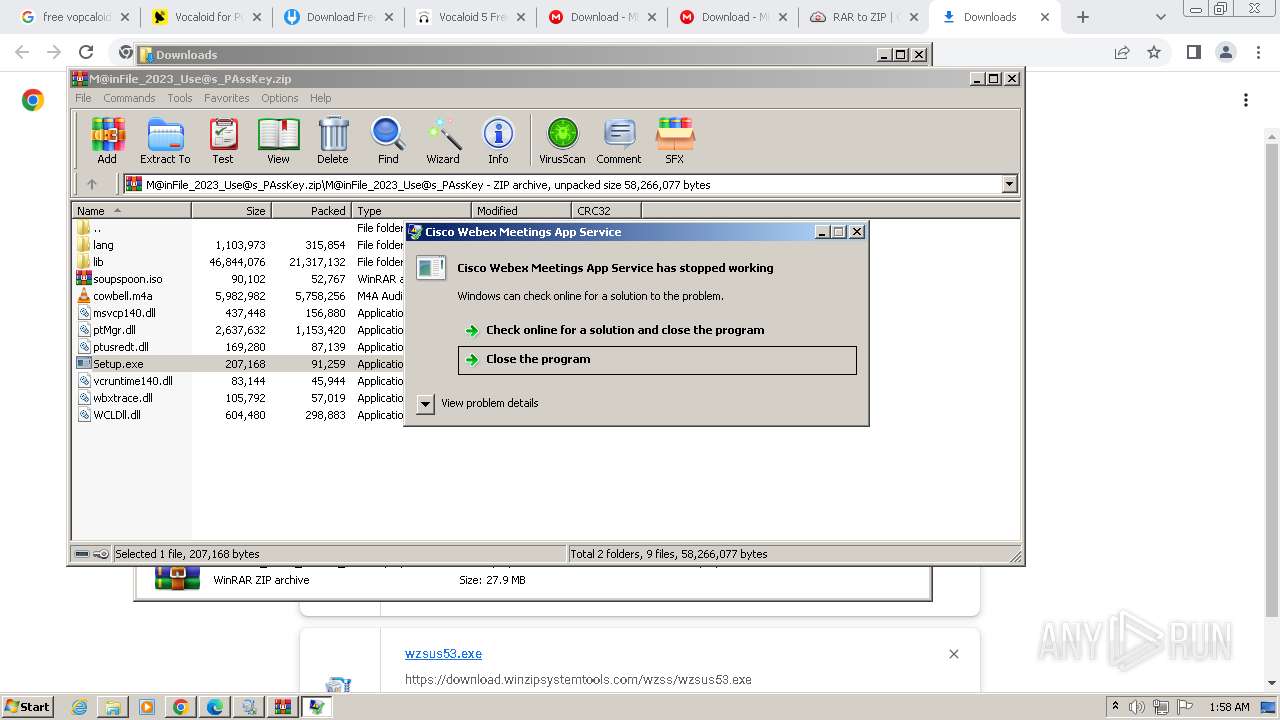Open the Favorites menu
1280x720 pixels.
click(x=227, y=98)
